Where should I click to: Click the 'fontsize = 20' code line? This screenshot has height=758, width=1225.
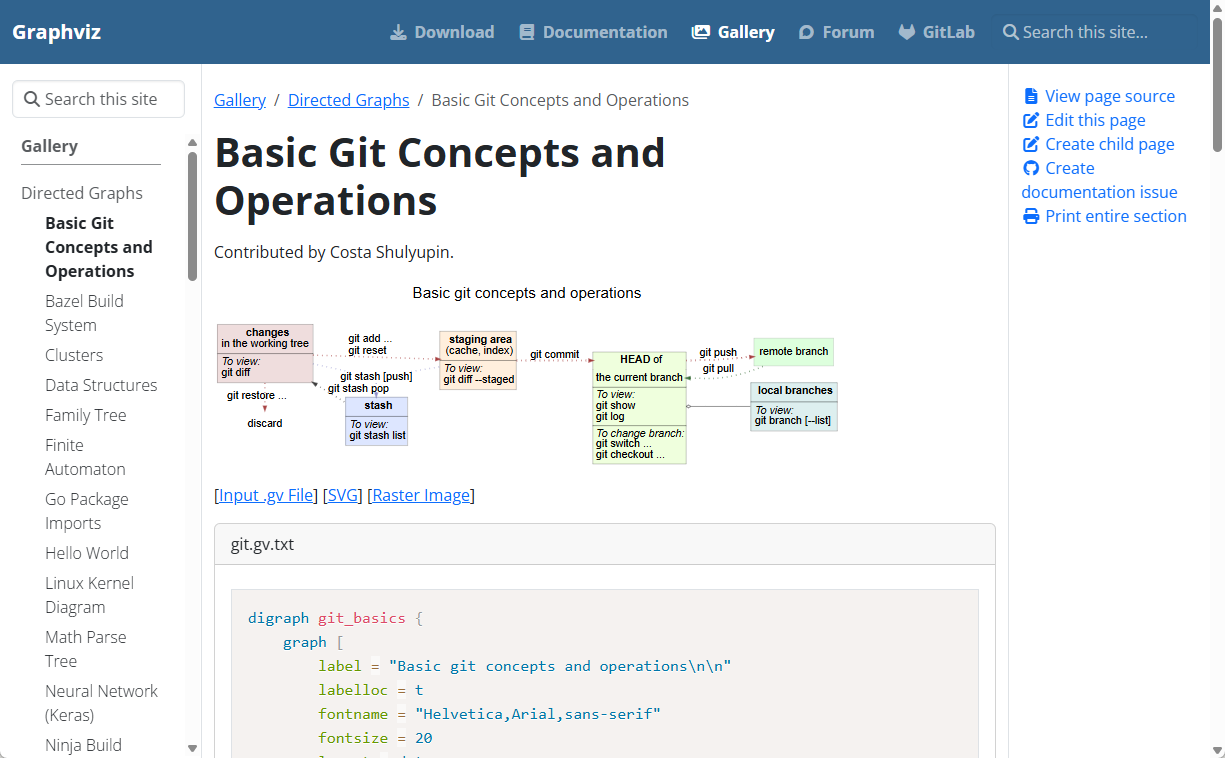375,738
